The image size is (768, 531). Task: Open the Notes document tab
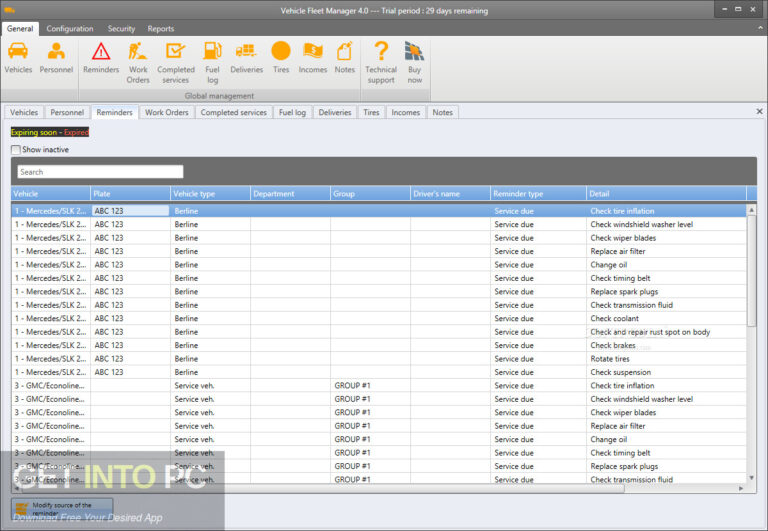click(x=443, y=112)
